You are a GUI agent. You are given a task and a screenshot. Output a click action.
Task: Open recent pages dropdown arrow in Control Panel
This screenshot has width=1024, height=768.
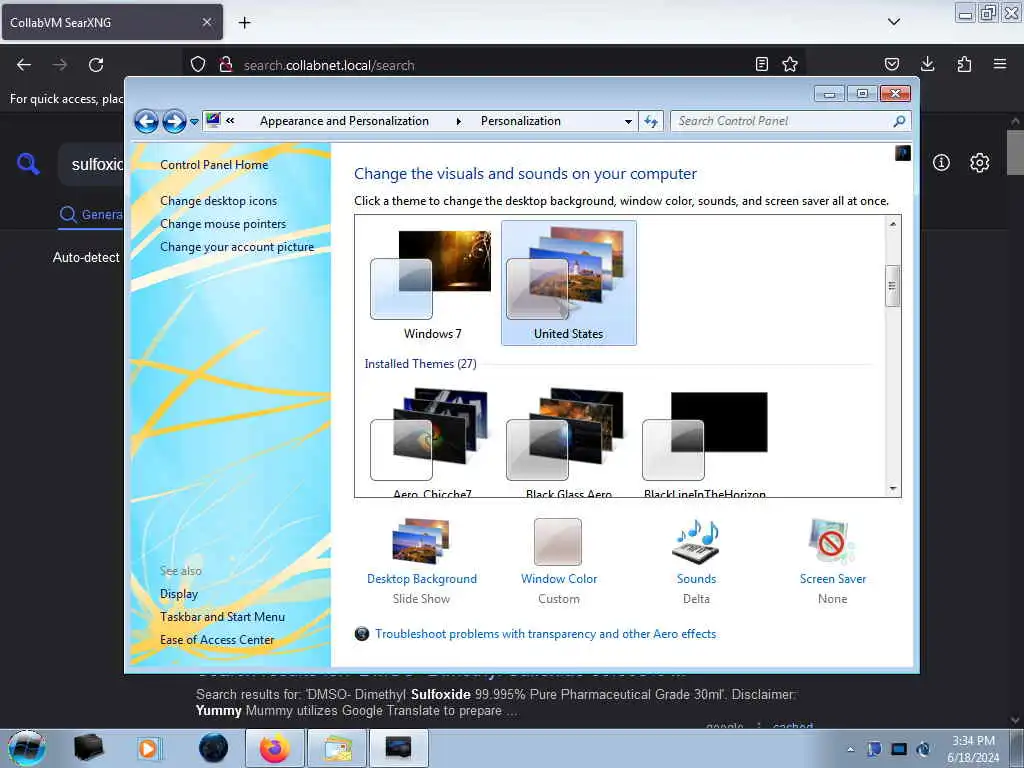coord(194,122)
